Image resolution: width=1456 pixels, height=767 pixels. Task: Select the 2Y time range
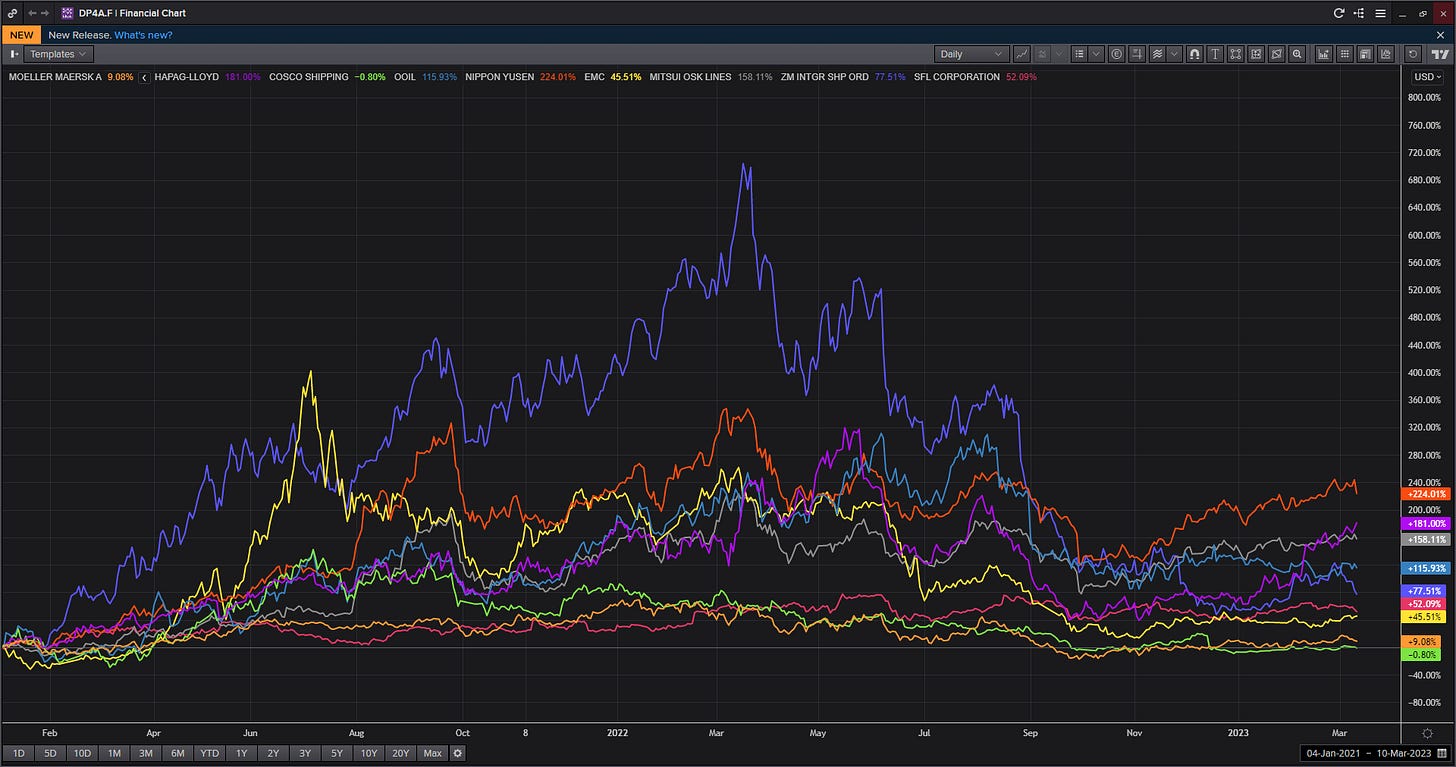coord(274,753)
